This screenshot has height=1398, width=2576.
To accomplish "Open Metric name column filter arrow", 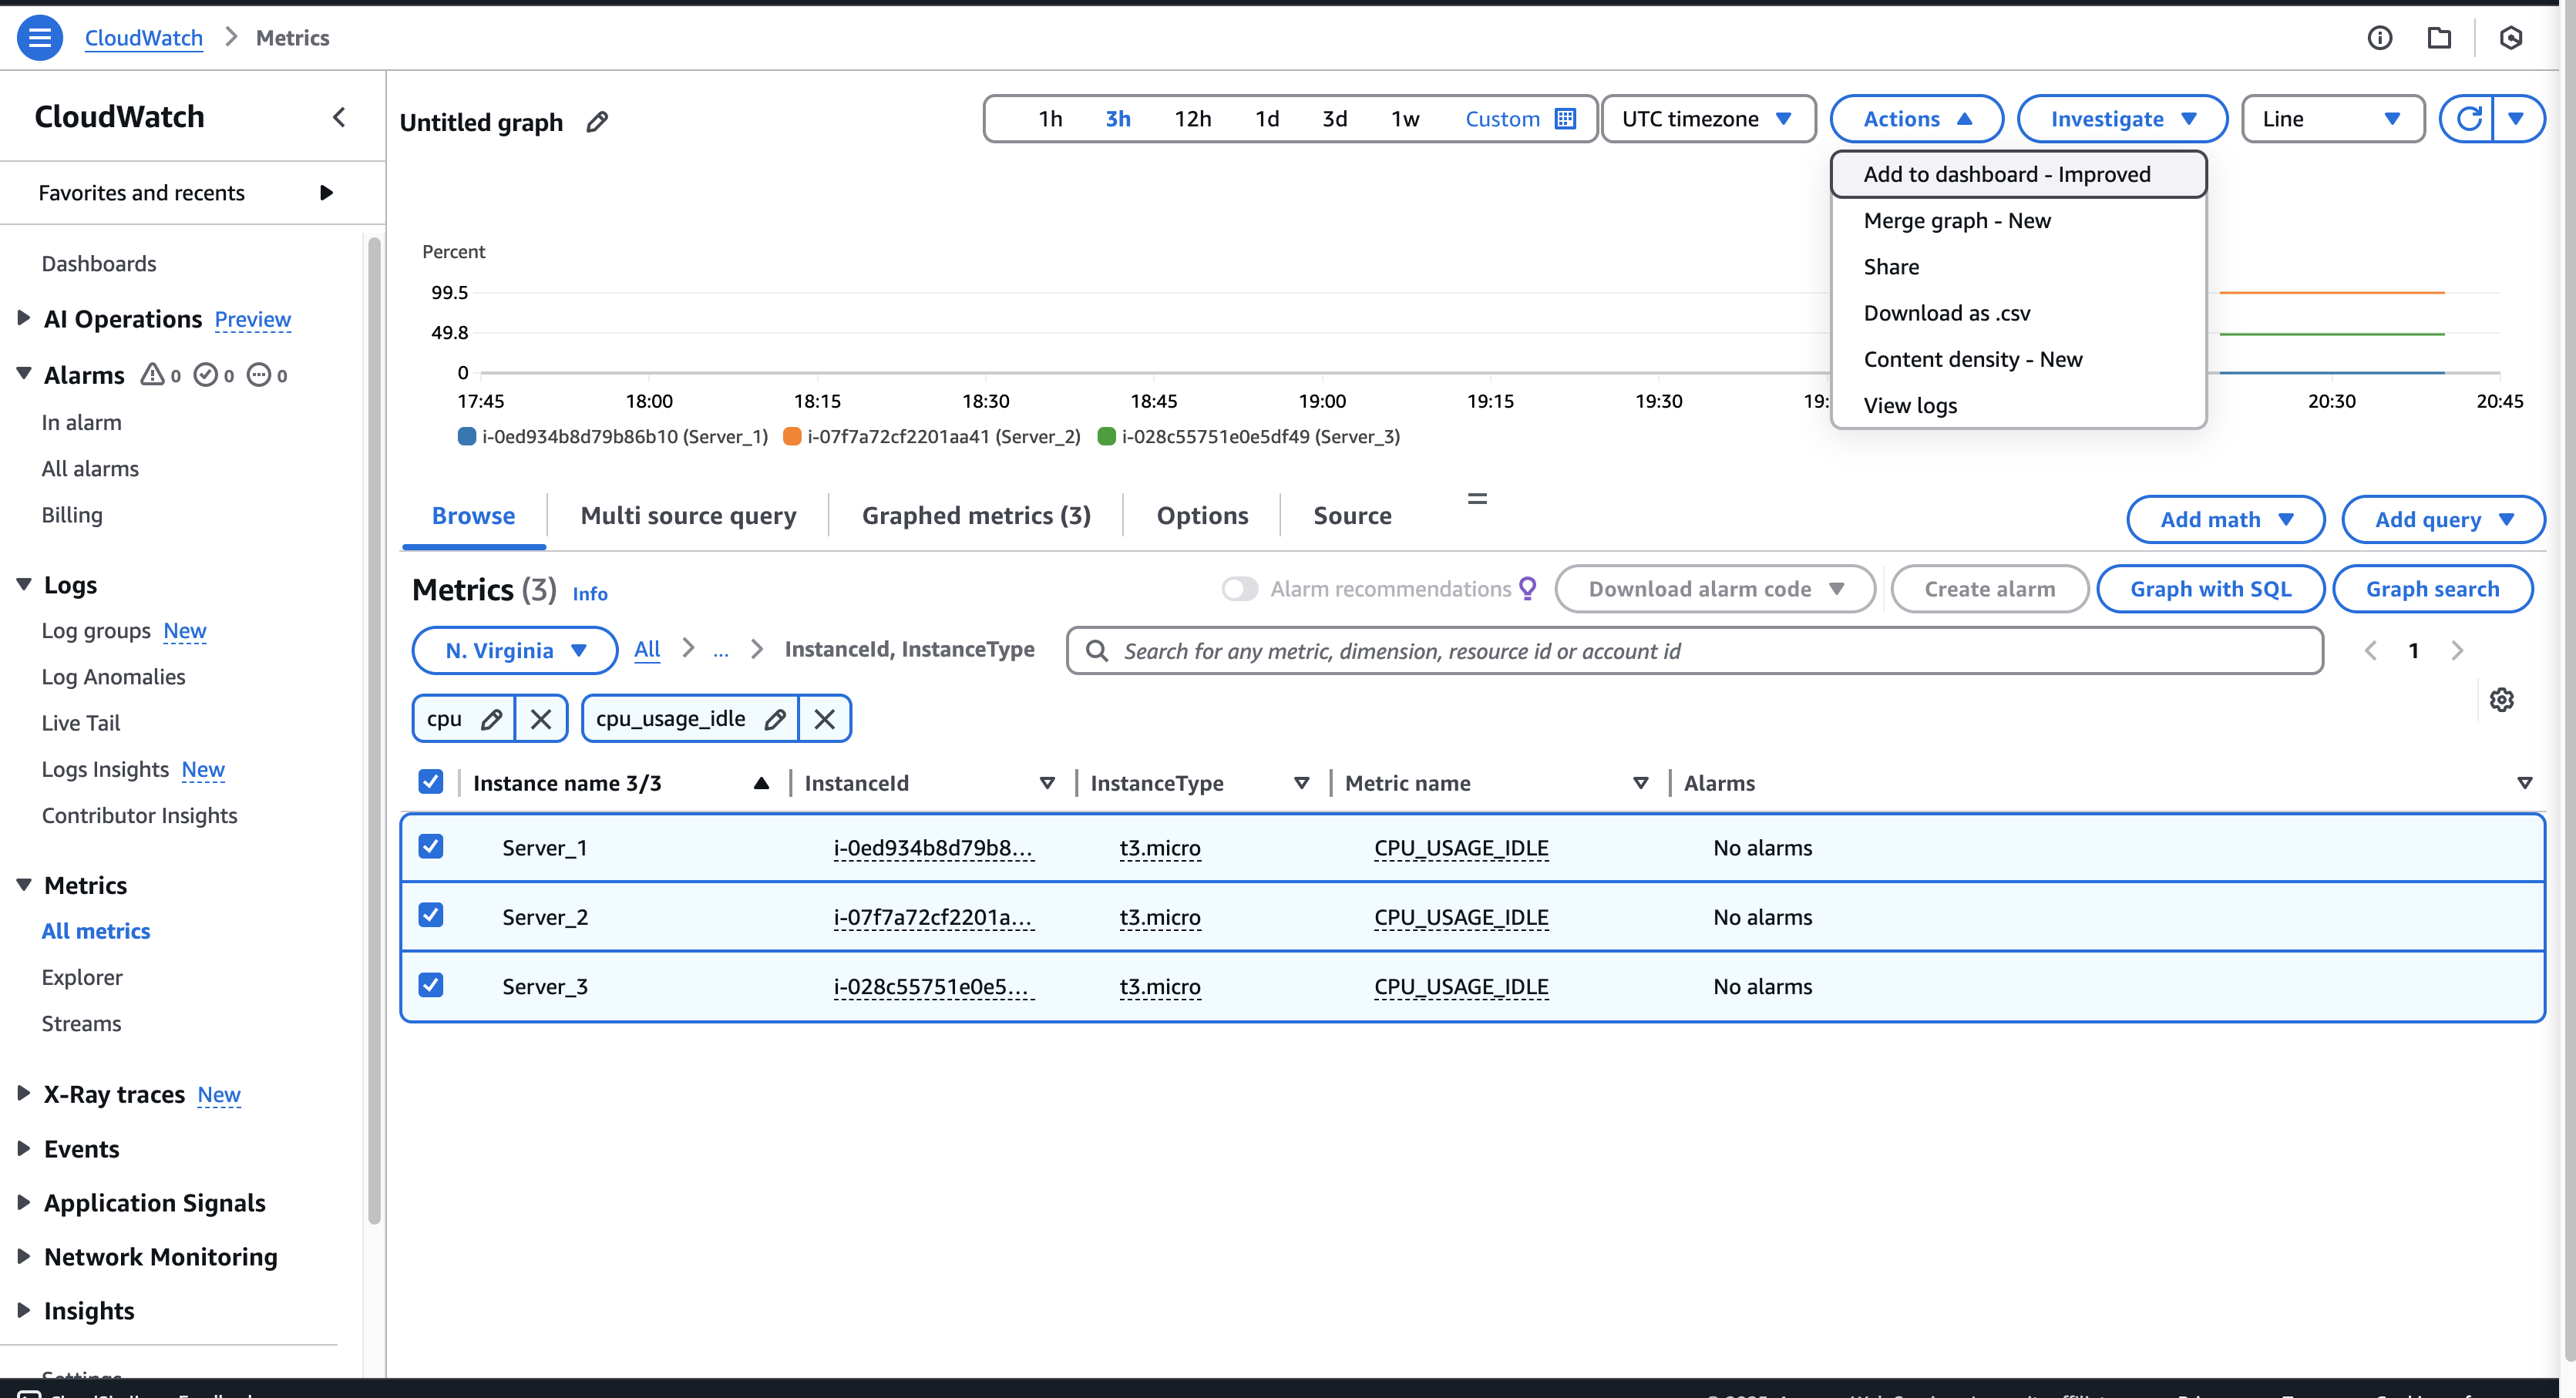I will coord(1640,783).
